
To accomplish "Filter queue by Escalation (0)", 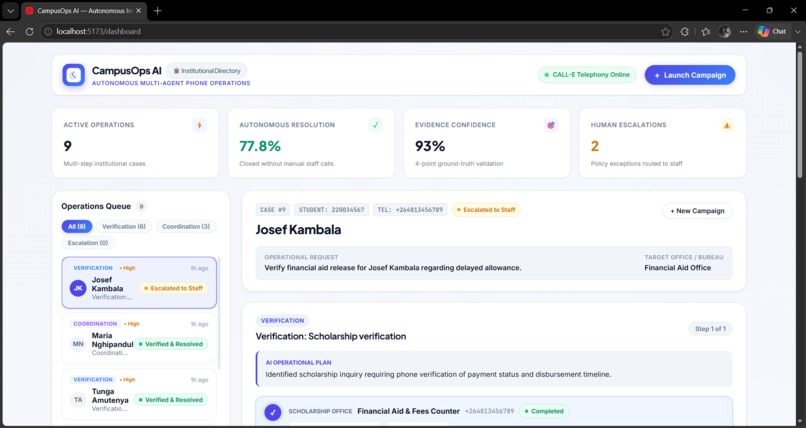I will 88,243.
